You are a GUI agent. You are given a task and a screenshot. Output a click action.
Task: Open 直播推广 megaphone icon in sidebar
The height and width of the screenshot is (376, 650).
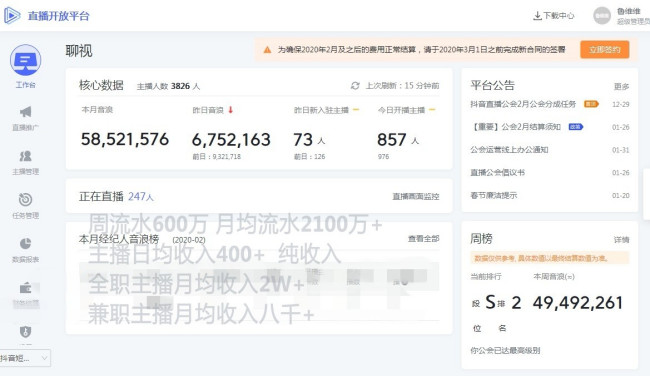click(x=26, y=112)
